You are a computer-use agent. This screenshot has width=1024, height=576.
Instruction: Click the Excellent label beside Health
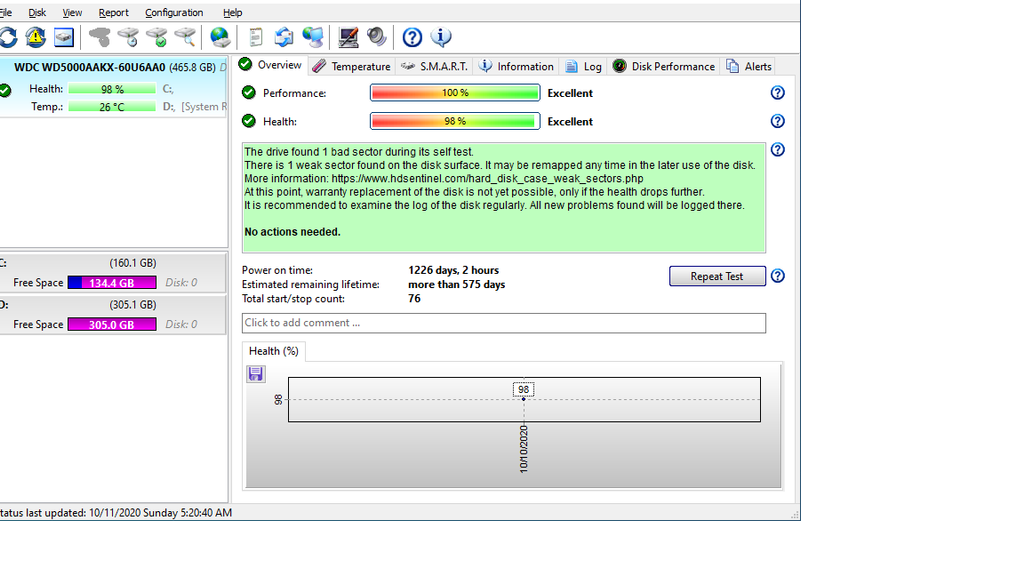570,121
